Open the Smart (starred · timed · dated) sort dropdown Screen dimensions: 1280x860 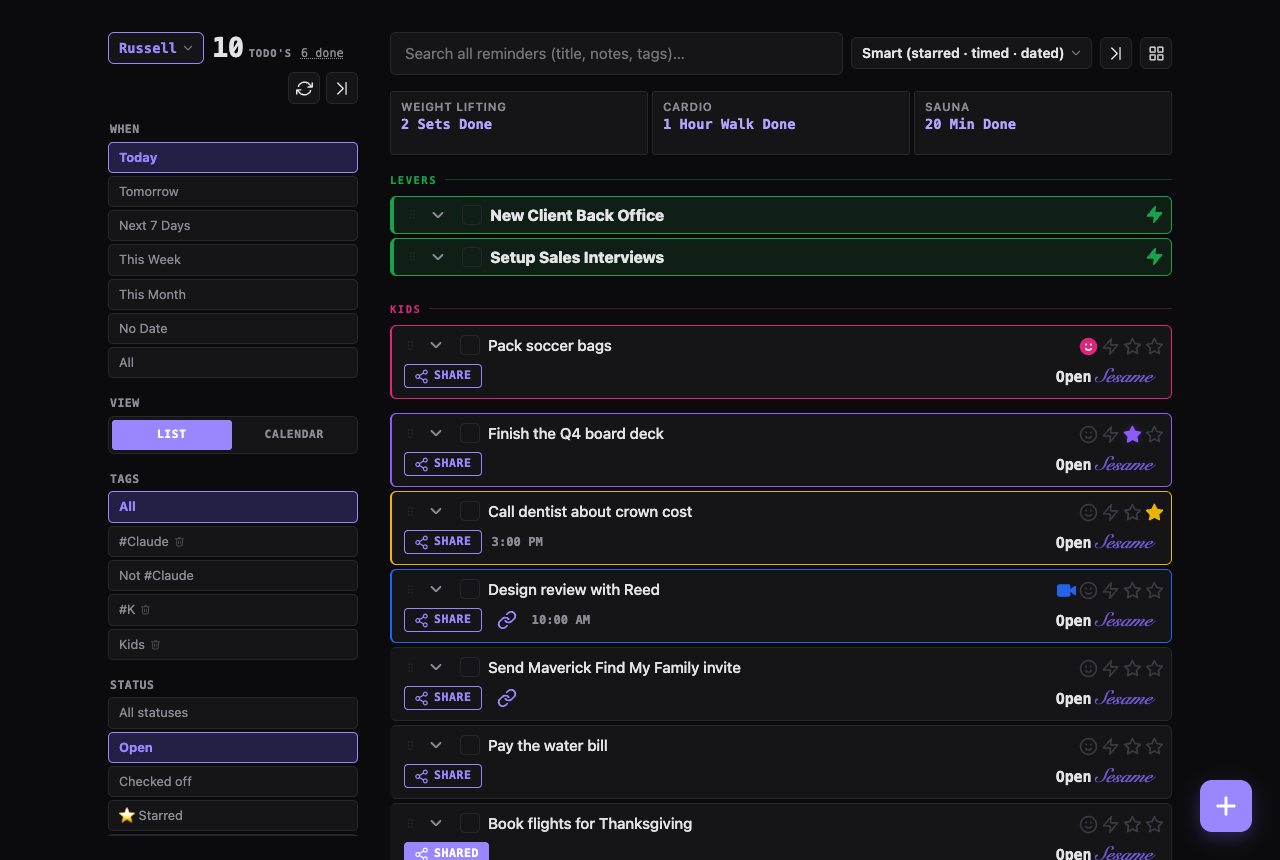(971, 53)
